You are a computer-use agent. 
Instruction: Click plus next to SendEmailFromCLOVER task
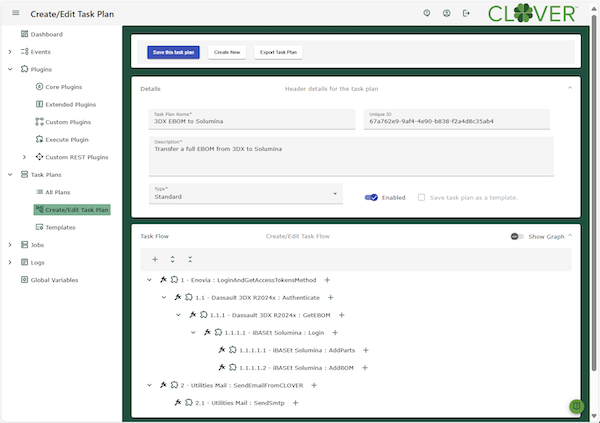coord(314,385)
